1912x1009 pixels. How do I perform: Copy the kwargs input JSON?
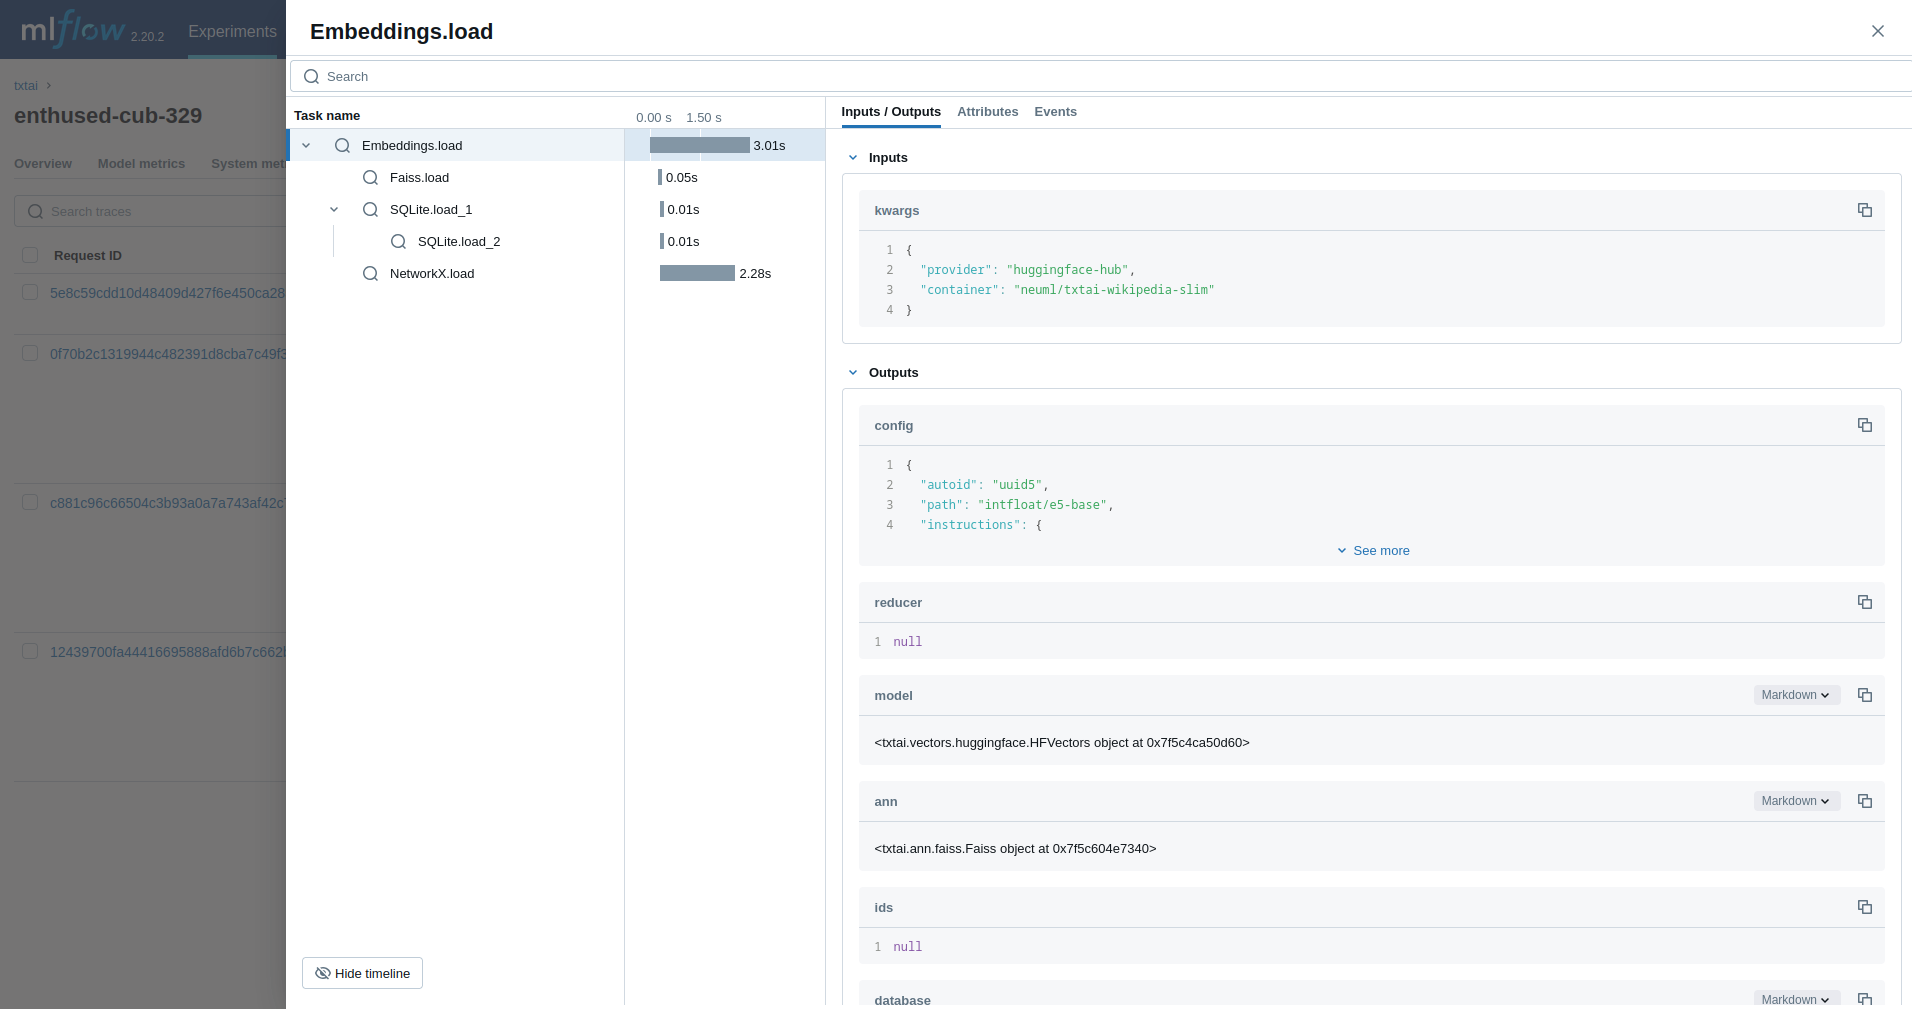(1864, 210)
